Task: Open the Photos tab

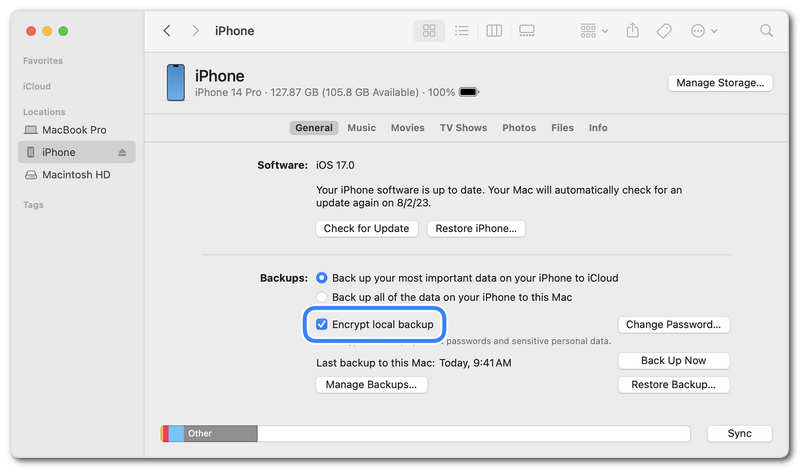Action: click(x=519, y=128)
